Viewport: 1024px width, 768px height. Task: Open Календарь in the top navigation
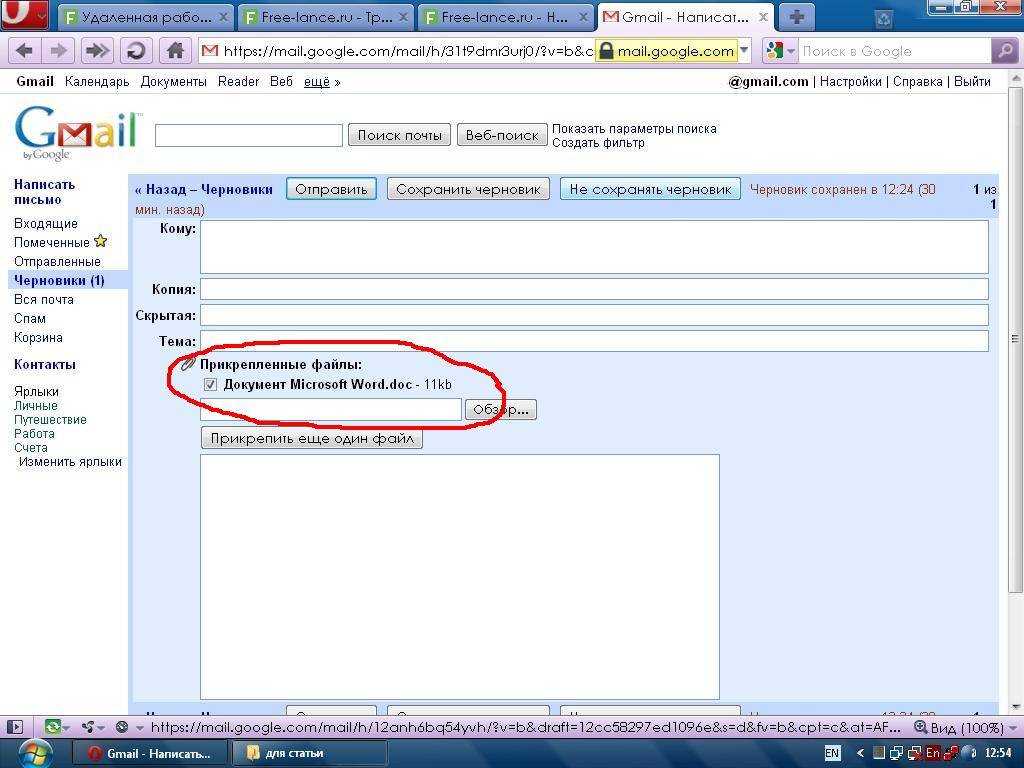97,82
